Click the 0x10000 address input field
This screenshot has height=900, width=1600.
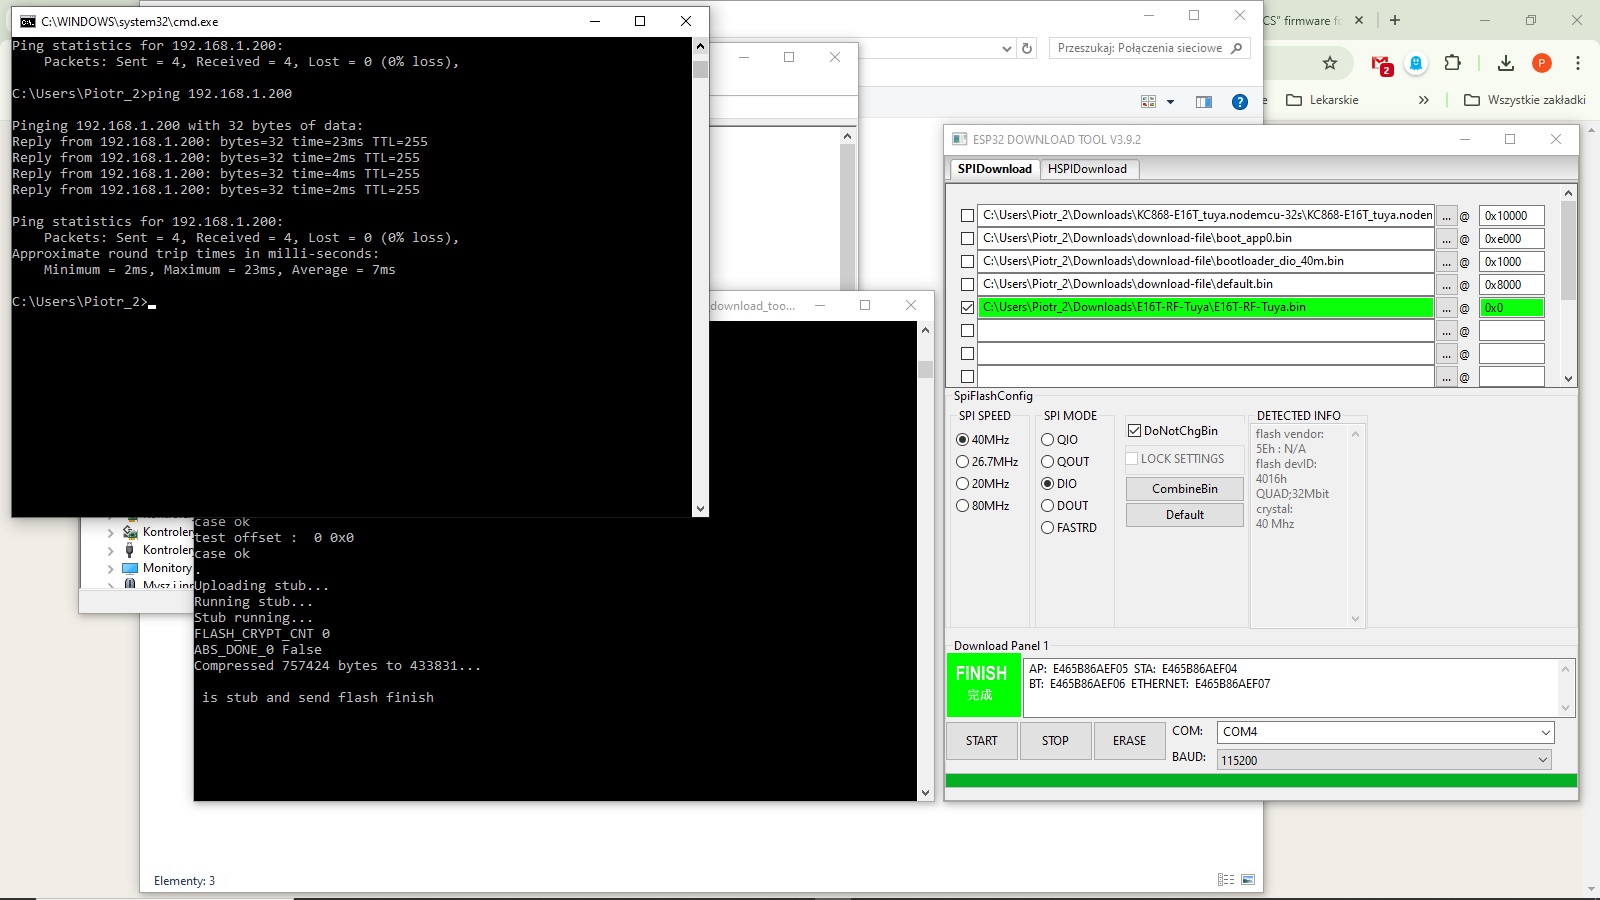(1511, 216)
